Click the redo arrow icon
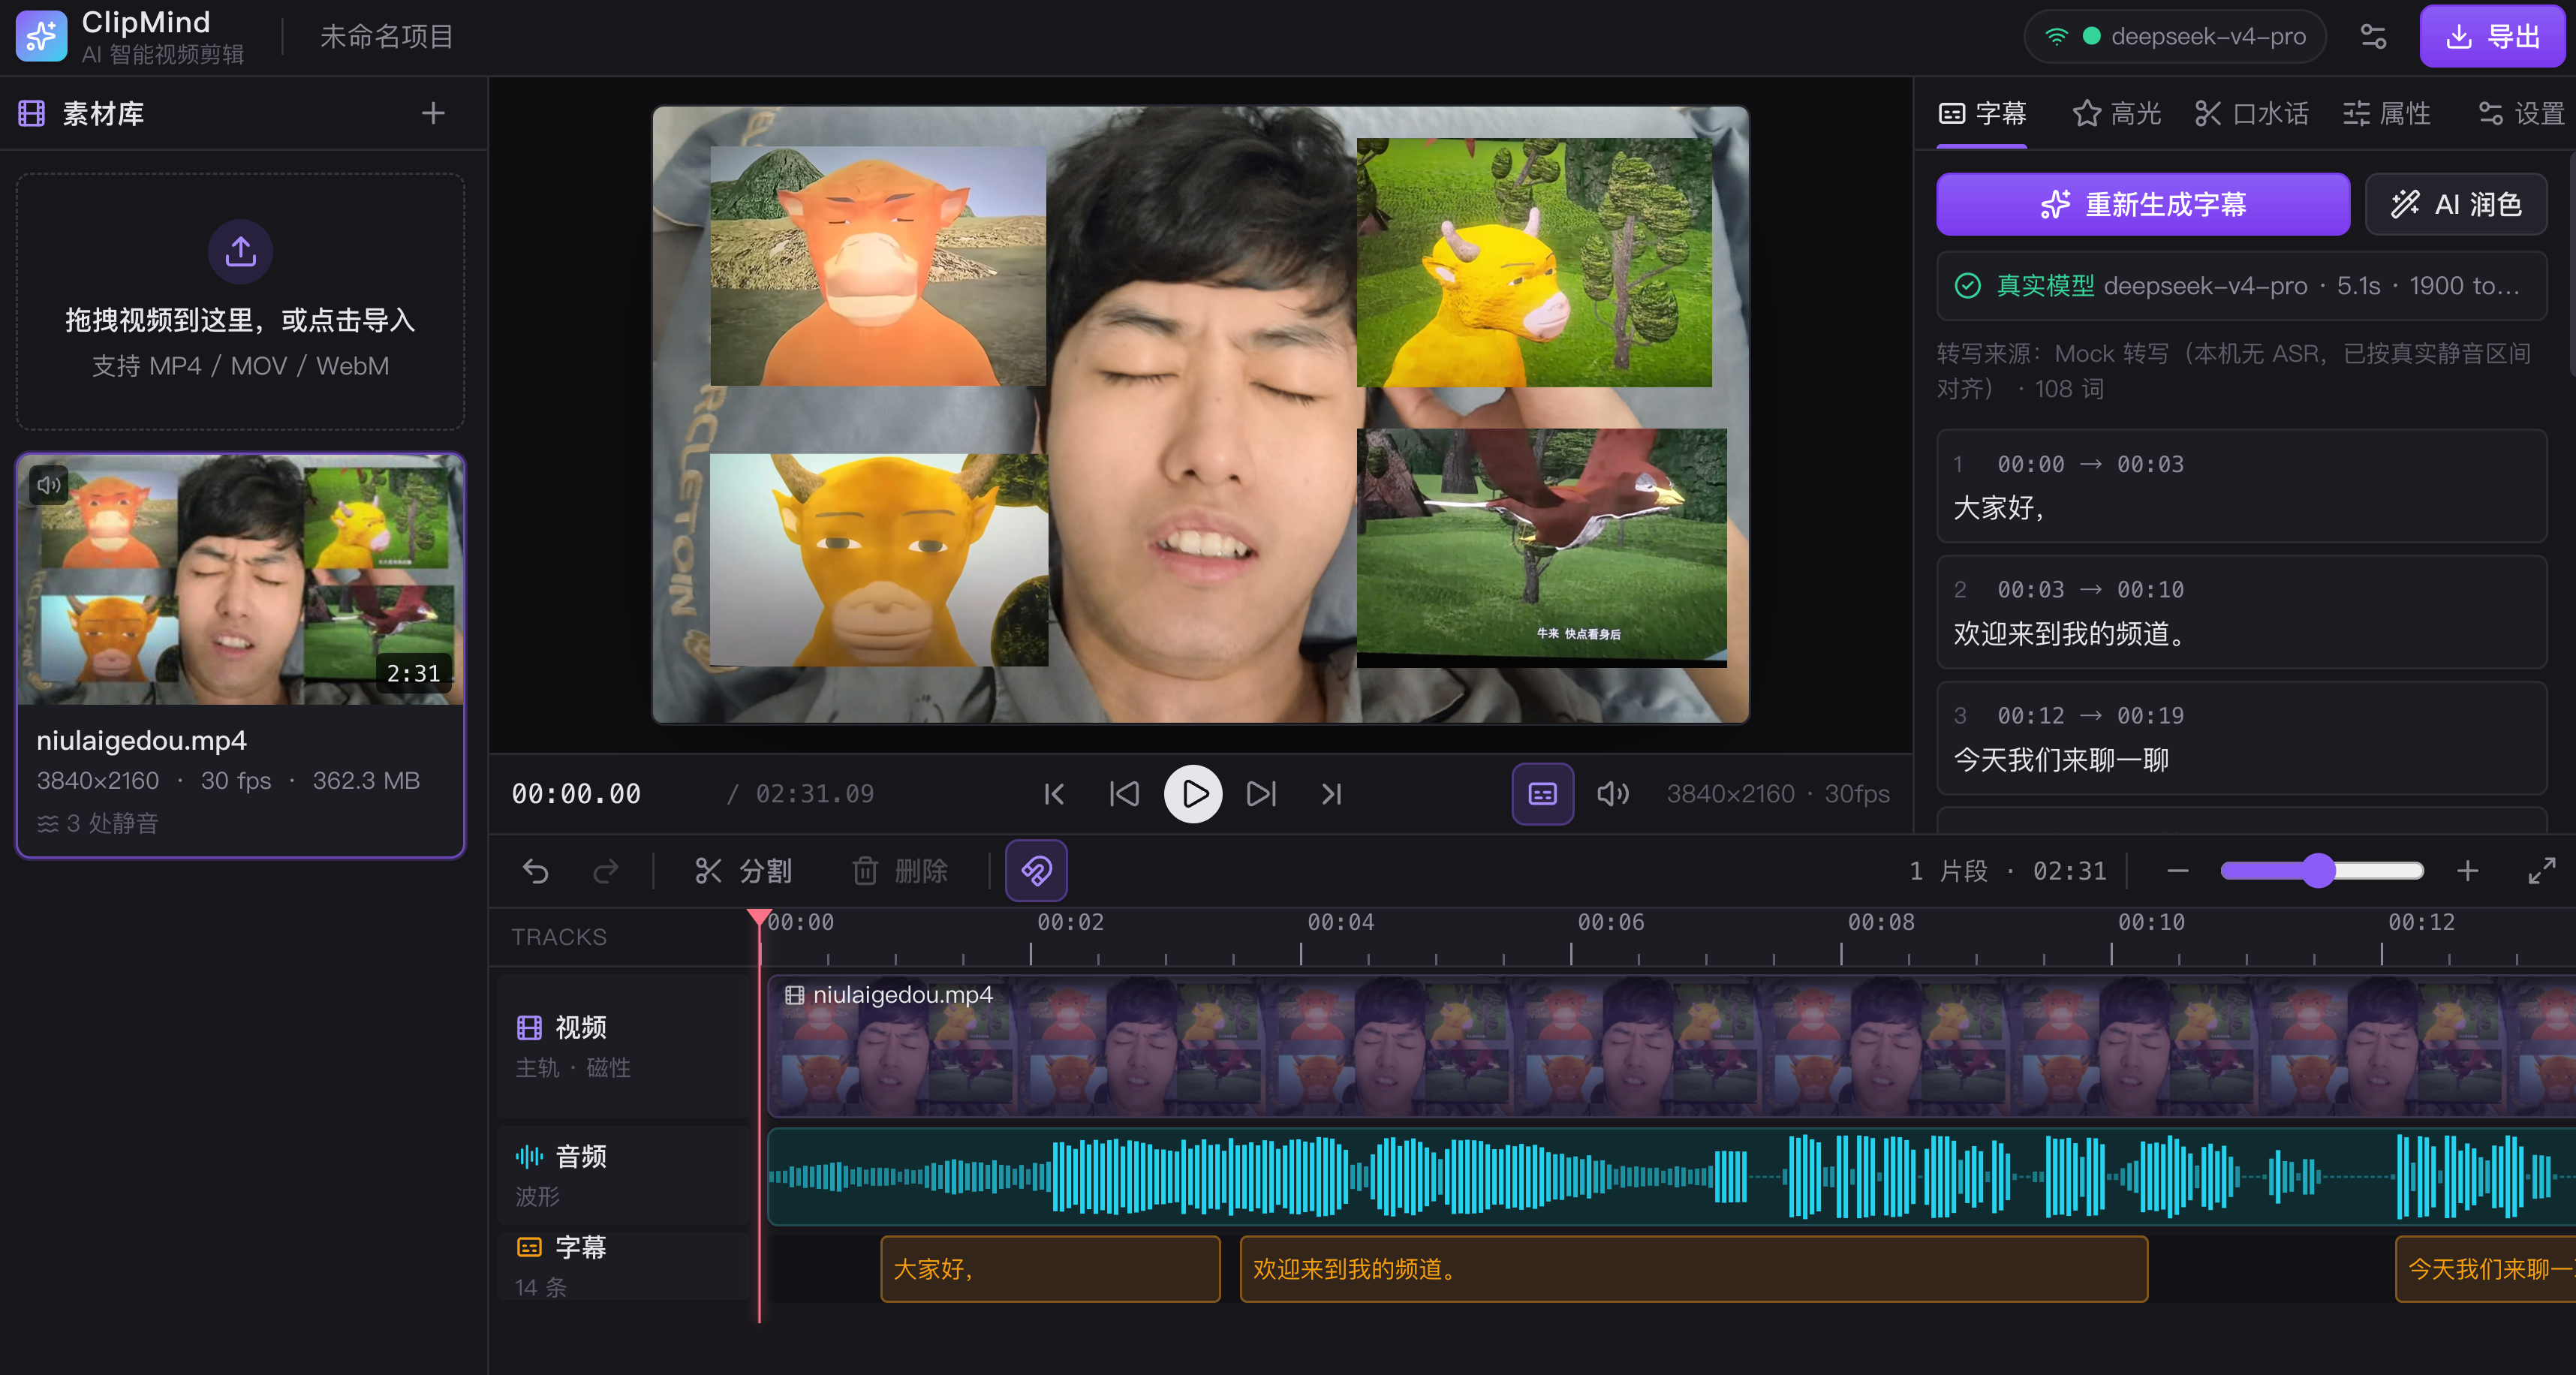Image resolution: width=2576 pixels, height=1375 pixels. [606, 871]
